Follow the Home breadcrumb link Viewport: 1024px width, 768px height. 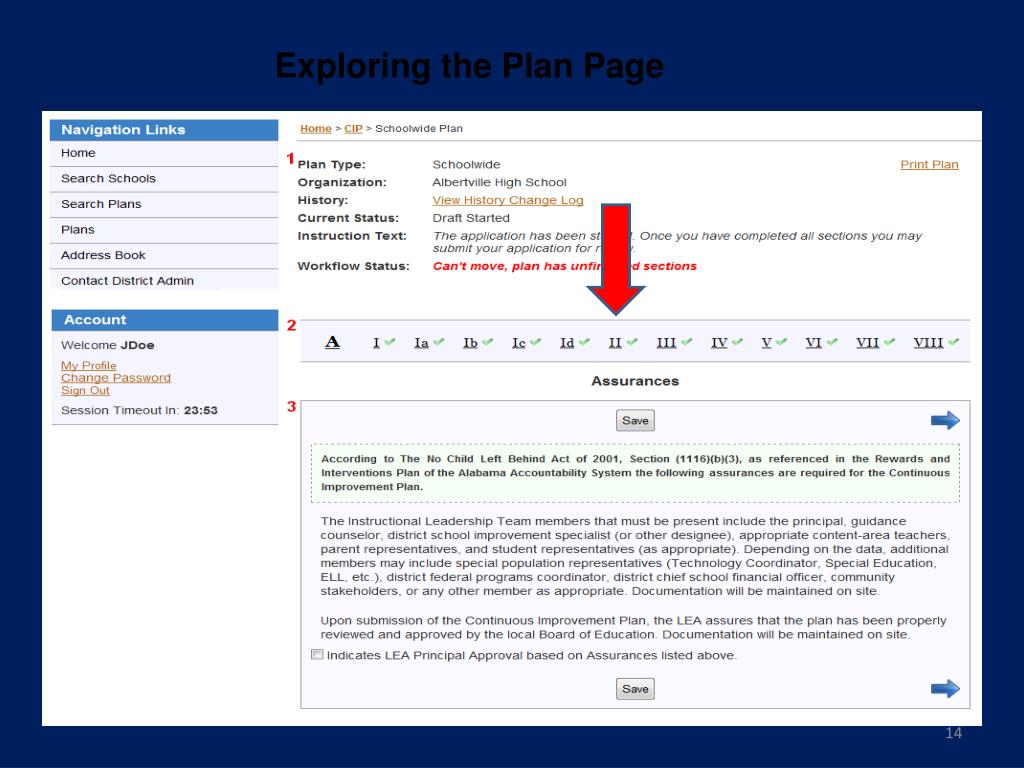[x=315, y=129]
